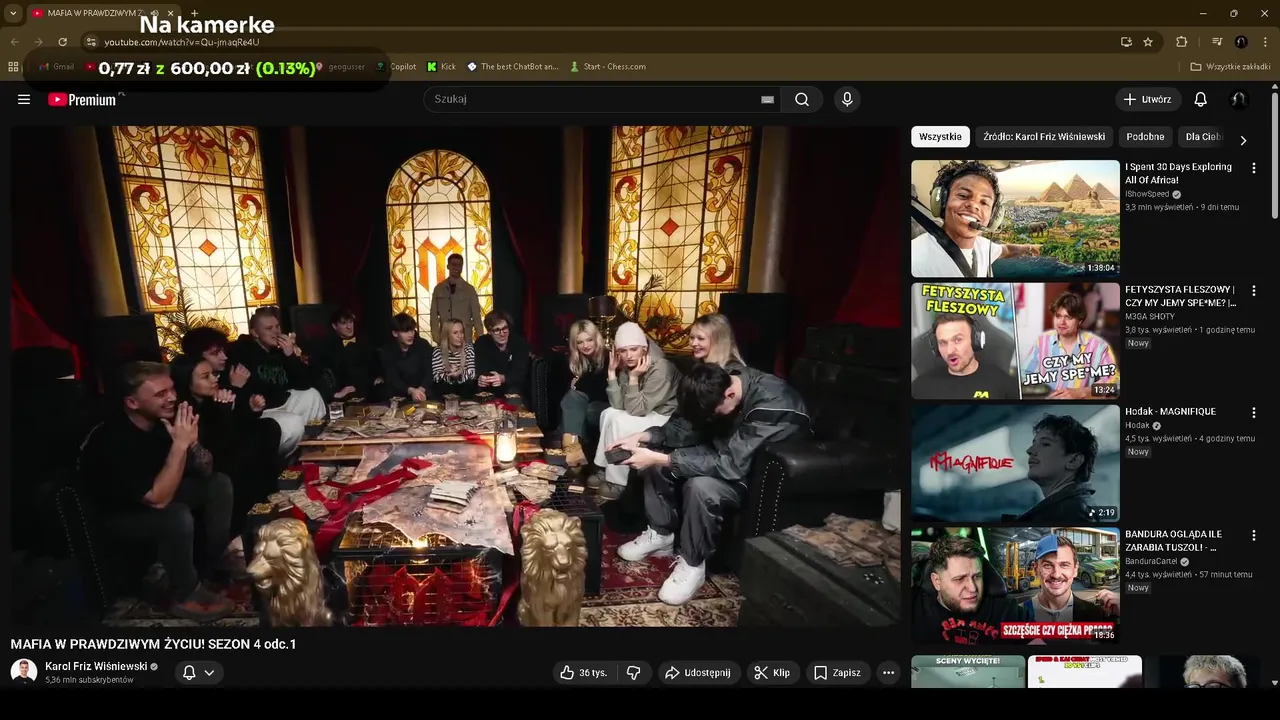
Task: Open browser media control icon
Action: 1217,42
